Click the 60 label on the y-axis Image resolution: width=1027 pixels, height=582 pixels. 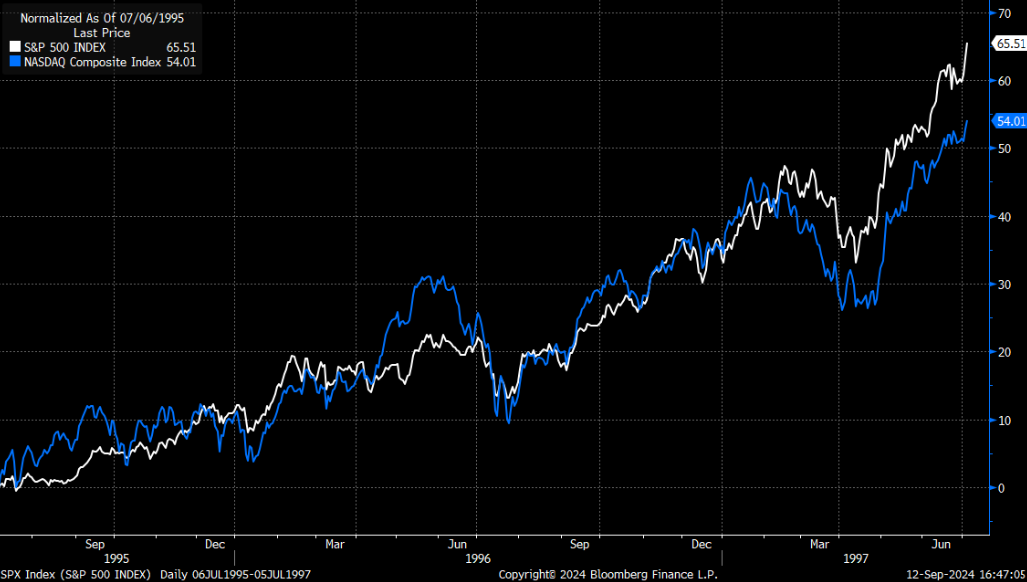coord(1005,81)
